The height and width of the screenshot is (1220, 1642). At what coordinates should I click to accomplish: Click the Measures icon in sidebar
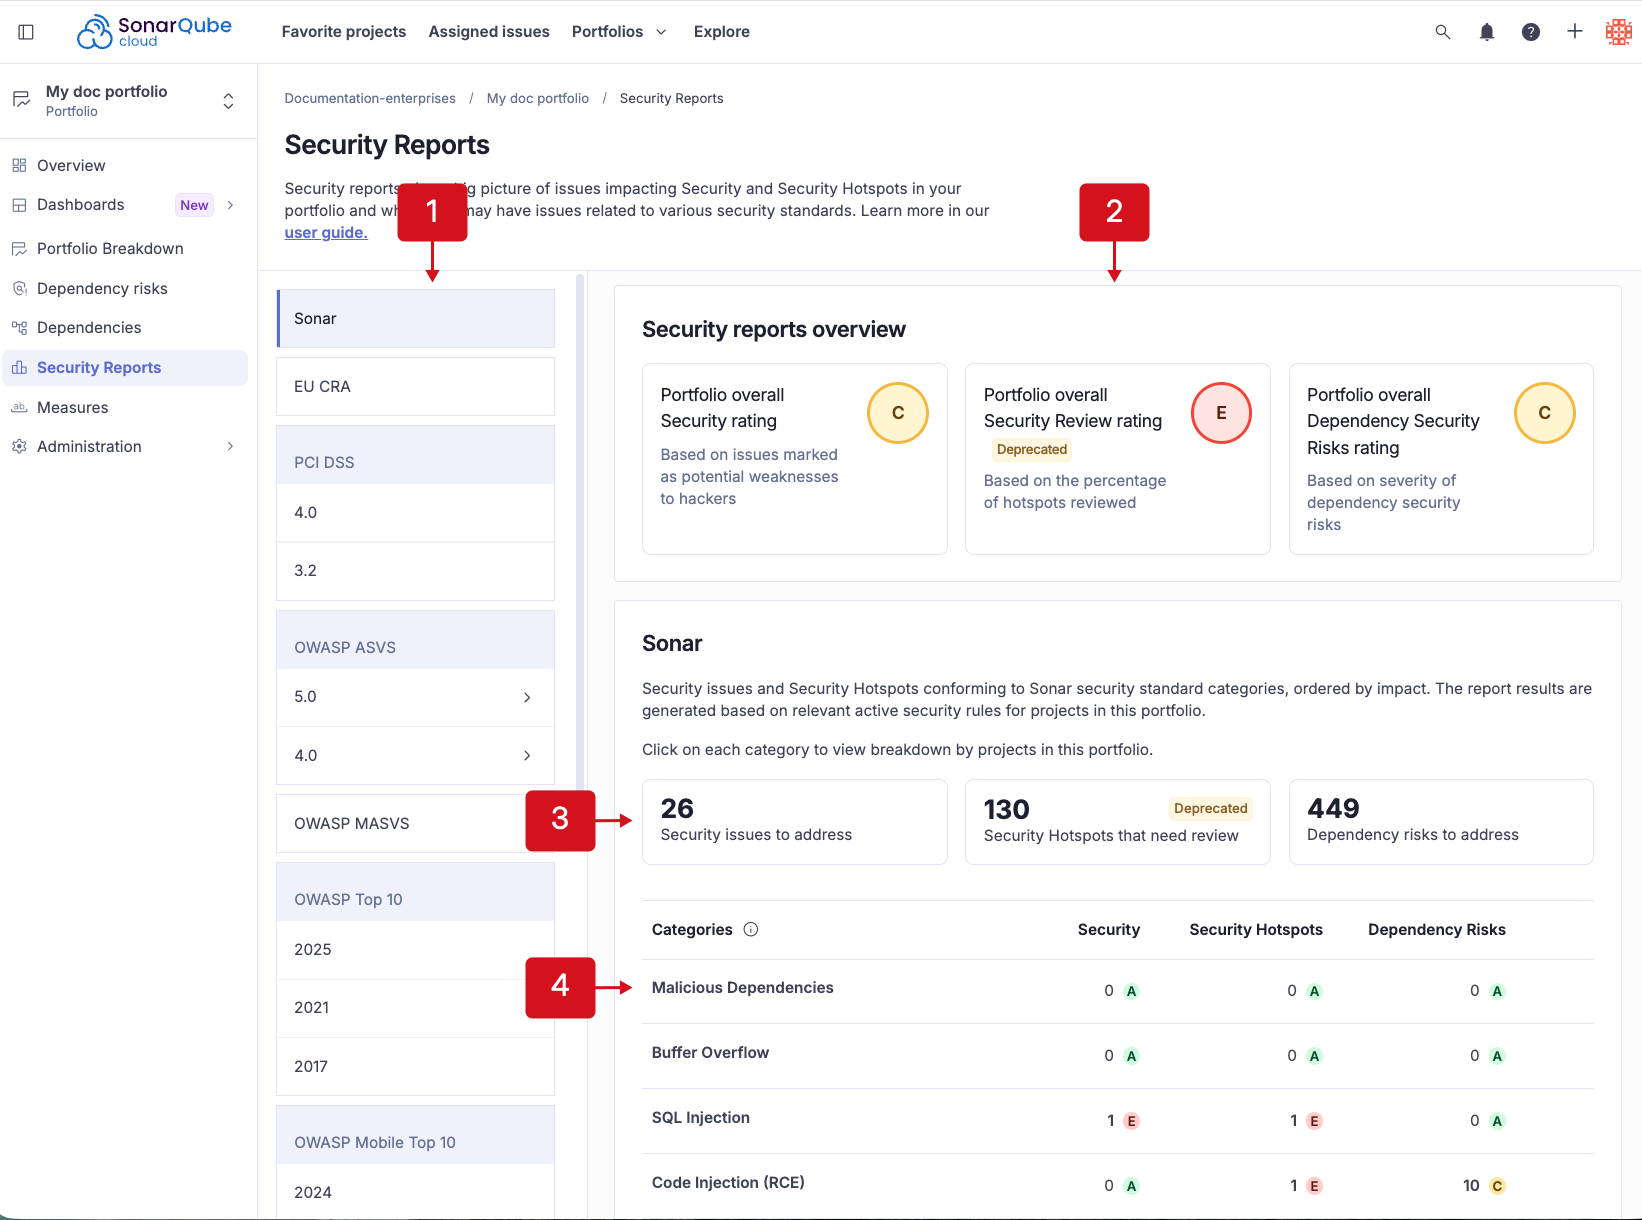click(19, 407)
